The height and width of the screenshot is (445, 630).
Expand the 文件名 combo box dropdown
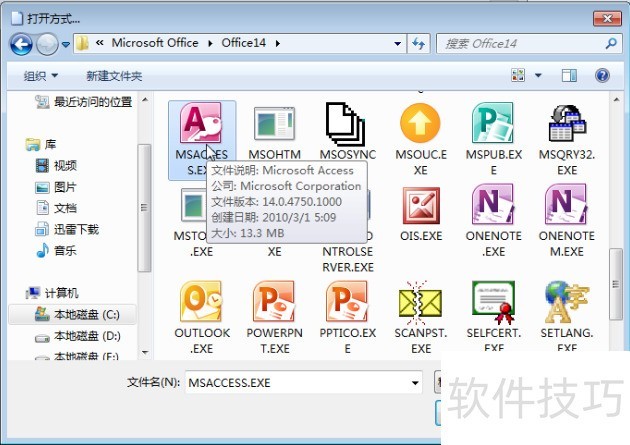tap(415, 383)
